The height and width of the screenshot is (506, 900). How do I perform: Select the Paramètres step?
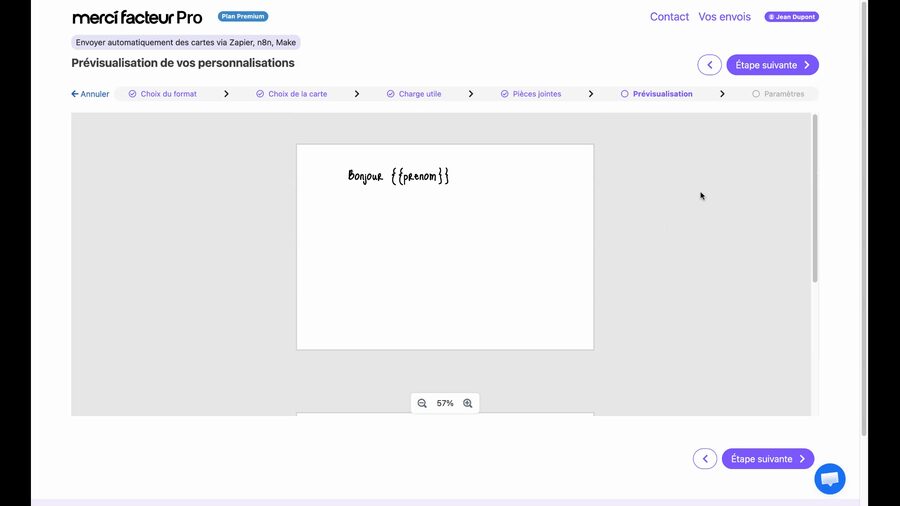[x=778, y=94]
